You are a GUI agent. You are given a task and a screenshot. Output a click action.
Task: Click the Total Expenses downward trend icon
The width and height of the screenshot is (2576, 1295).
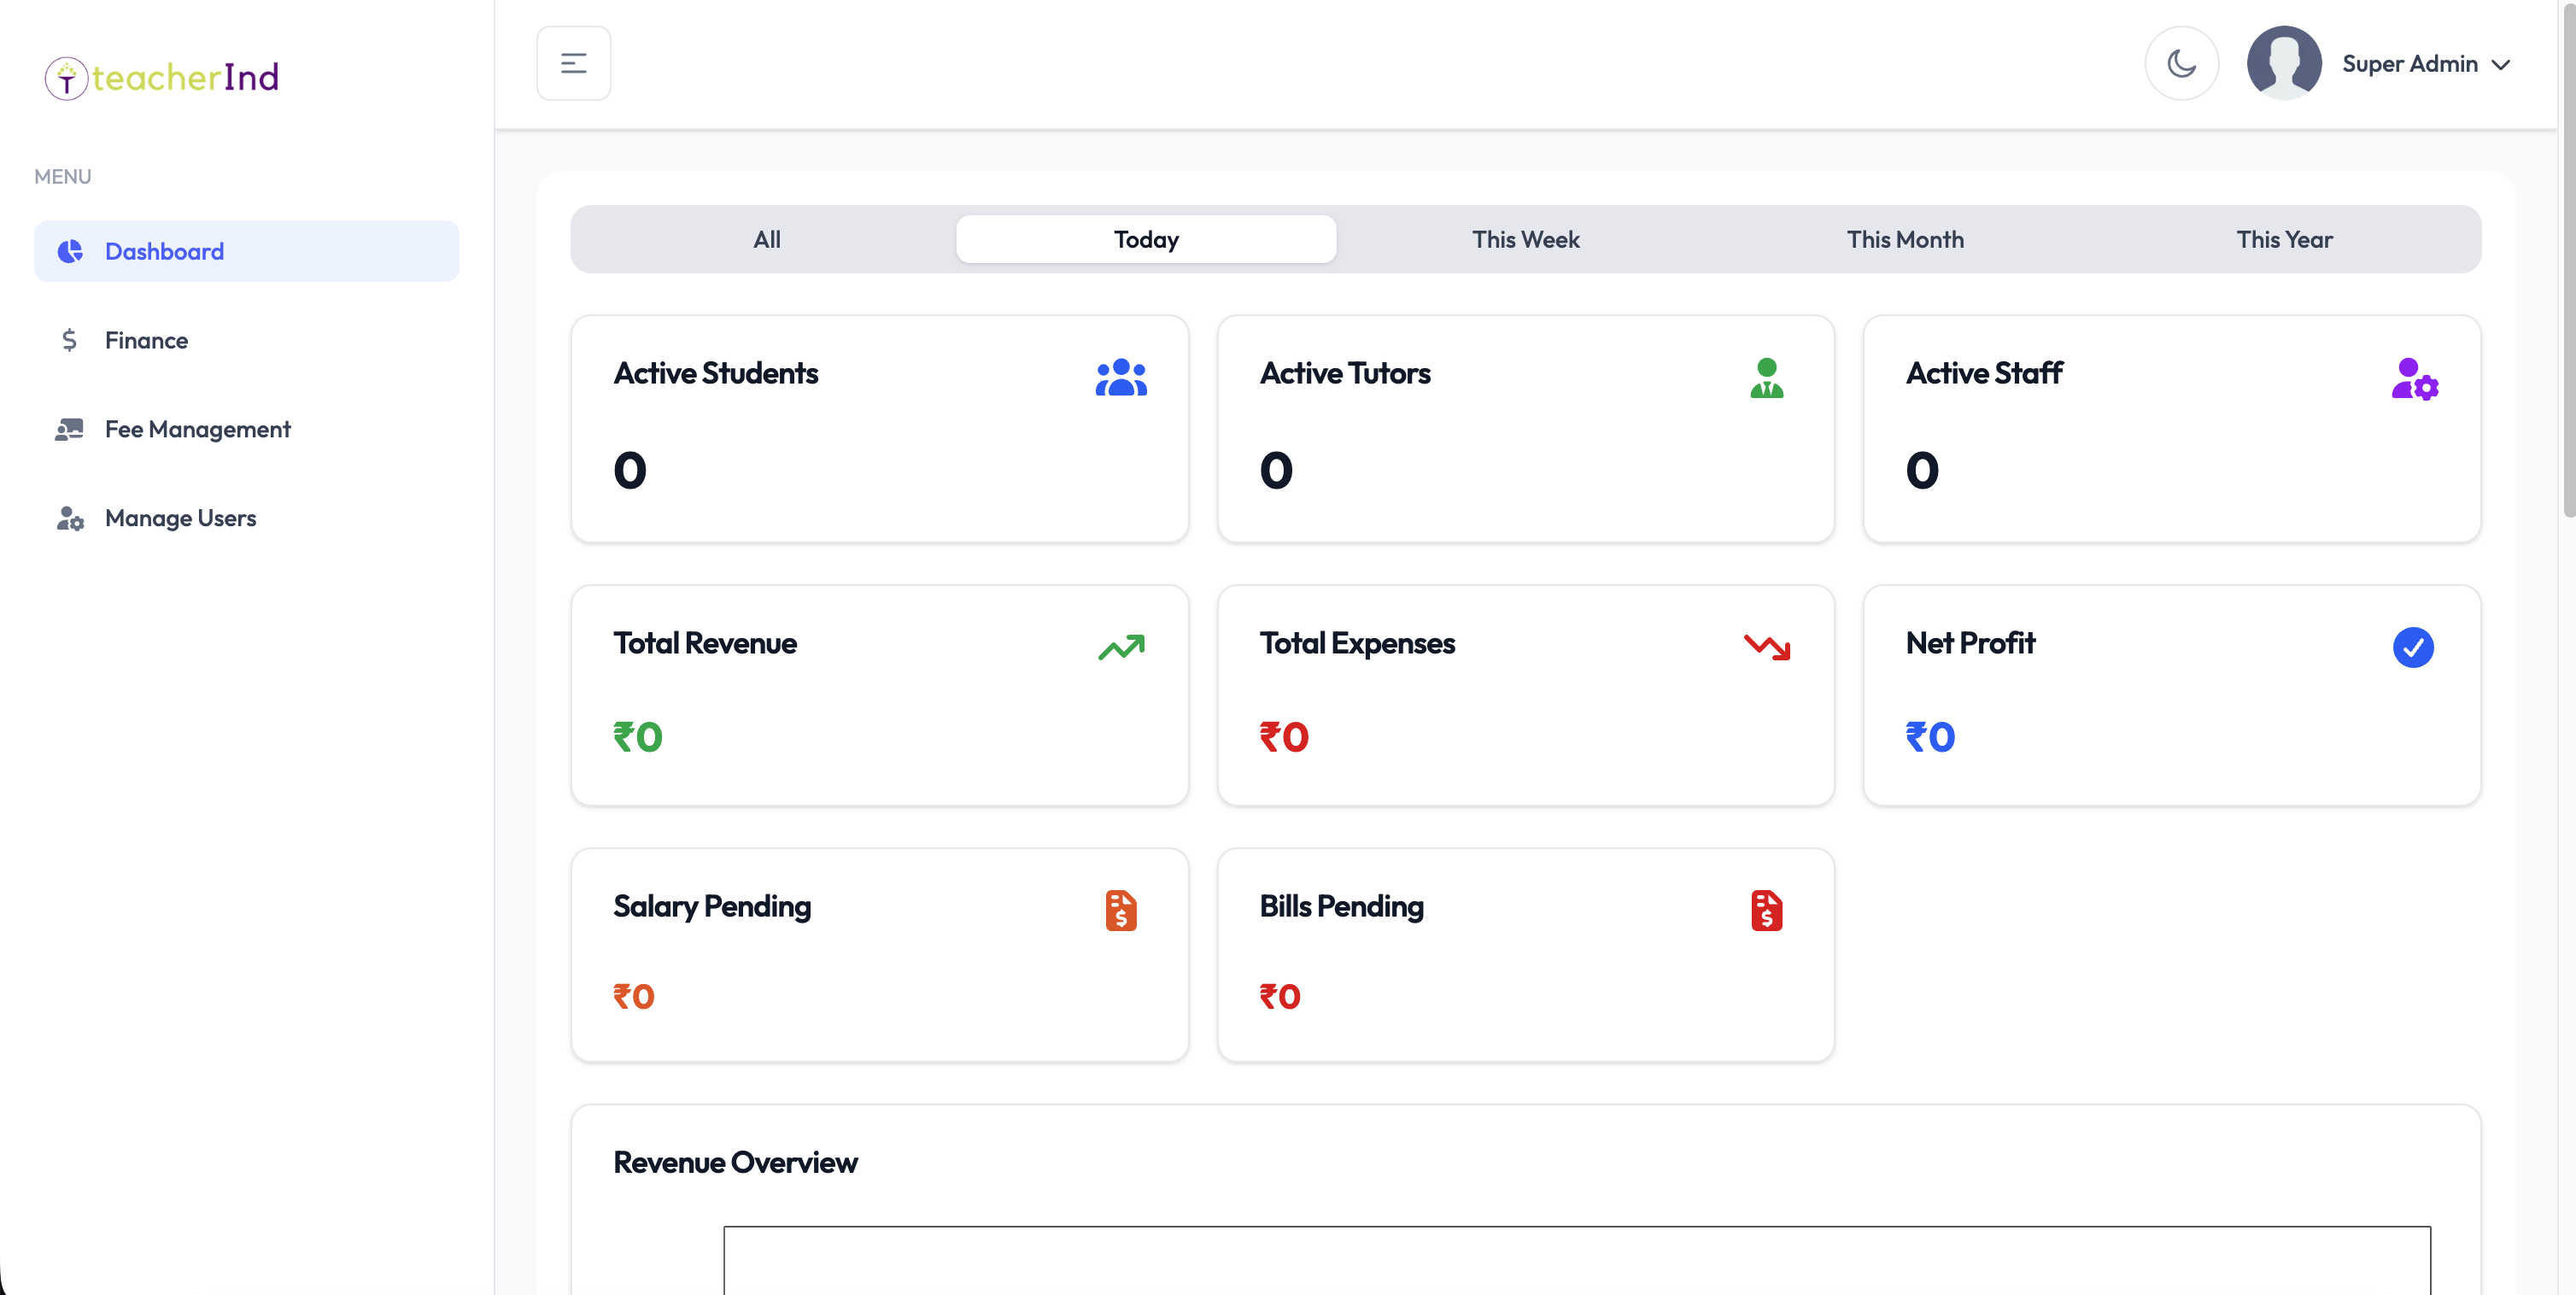1766,647
